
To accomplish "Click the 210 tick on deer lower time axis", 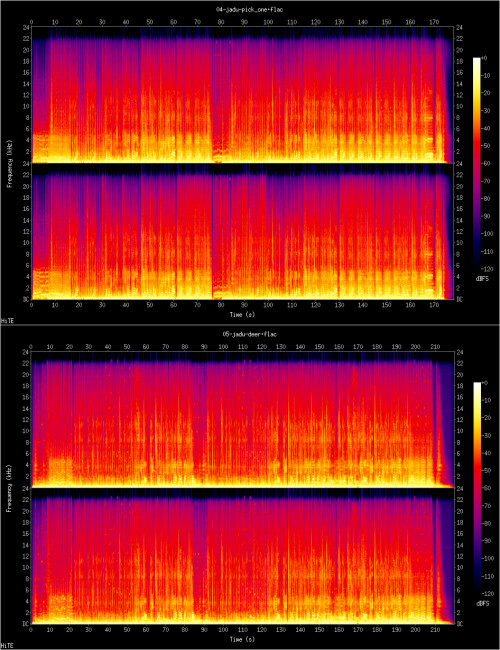I will tap(434, 630).
